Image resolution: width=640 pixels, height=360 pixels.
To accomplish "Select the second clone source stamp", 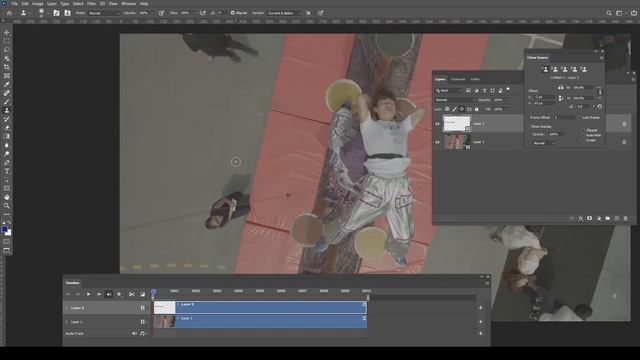I will point(555,69).
